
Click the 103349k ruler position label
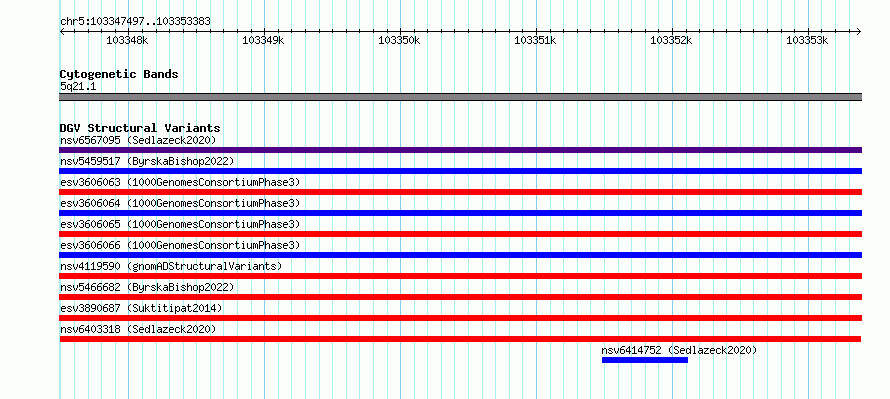coord(263,41)
